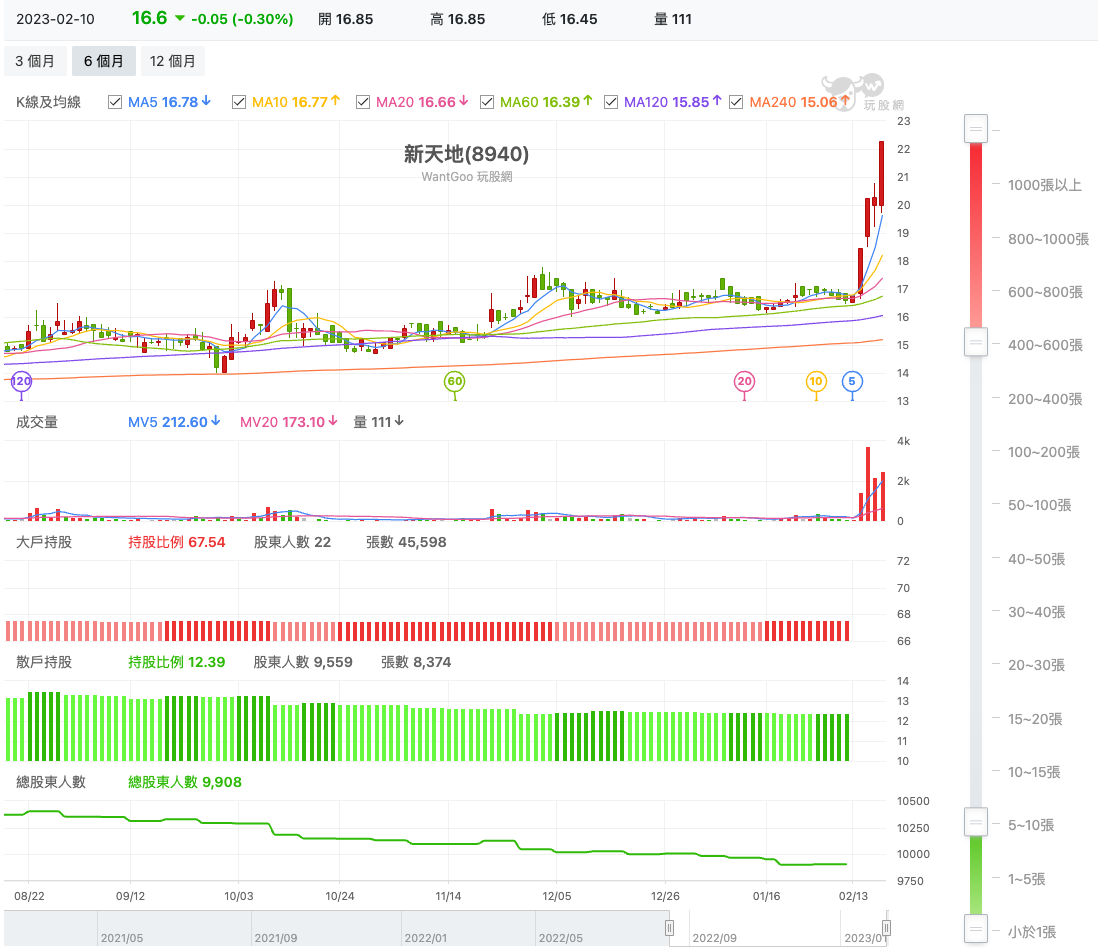Click the yellow 10 moving-average marker

[816, 382]
